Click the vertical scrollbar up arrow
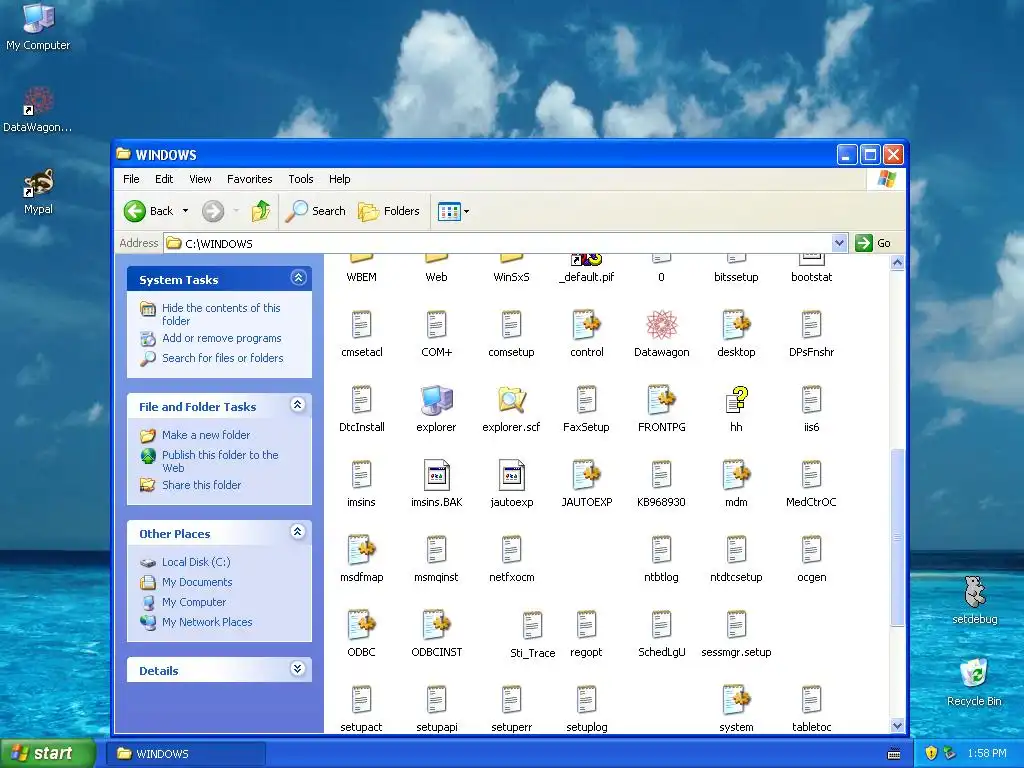The height and width of the screenshot is (768, 1024). pos(897,263)
